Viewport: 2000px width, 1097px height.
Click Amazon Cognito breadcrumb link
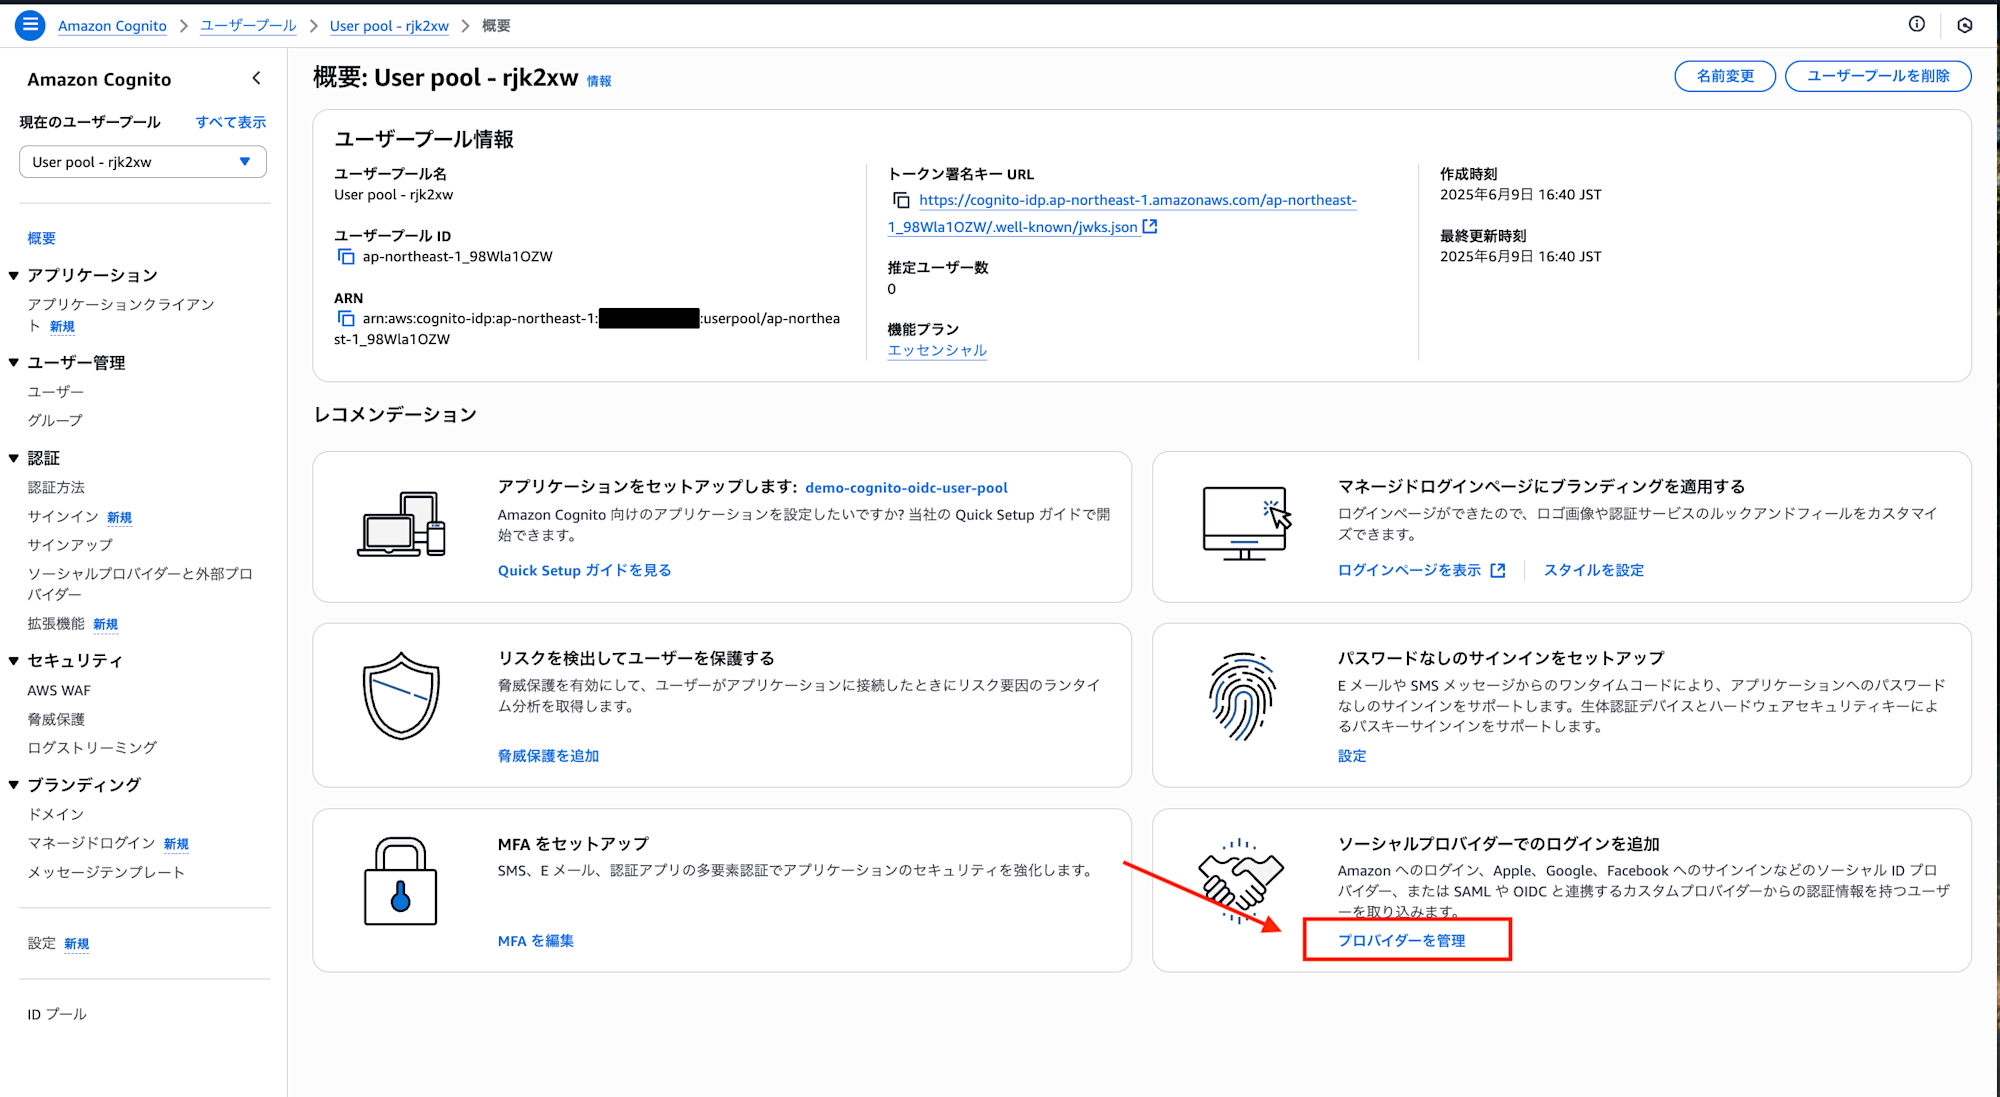click(x=112, y=26)
